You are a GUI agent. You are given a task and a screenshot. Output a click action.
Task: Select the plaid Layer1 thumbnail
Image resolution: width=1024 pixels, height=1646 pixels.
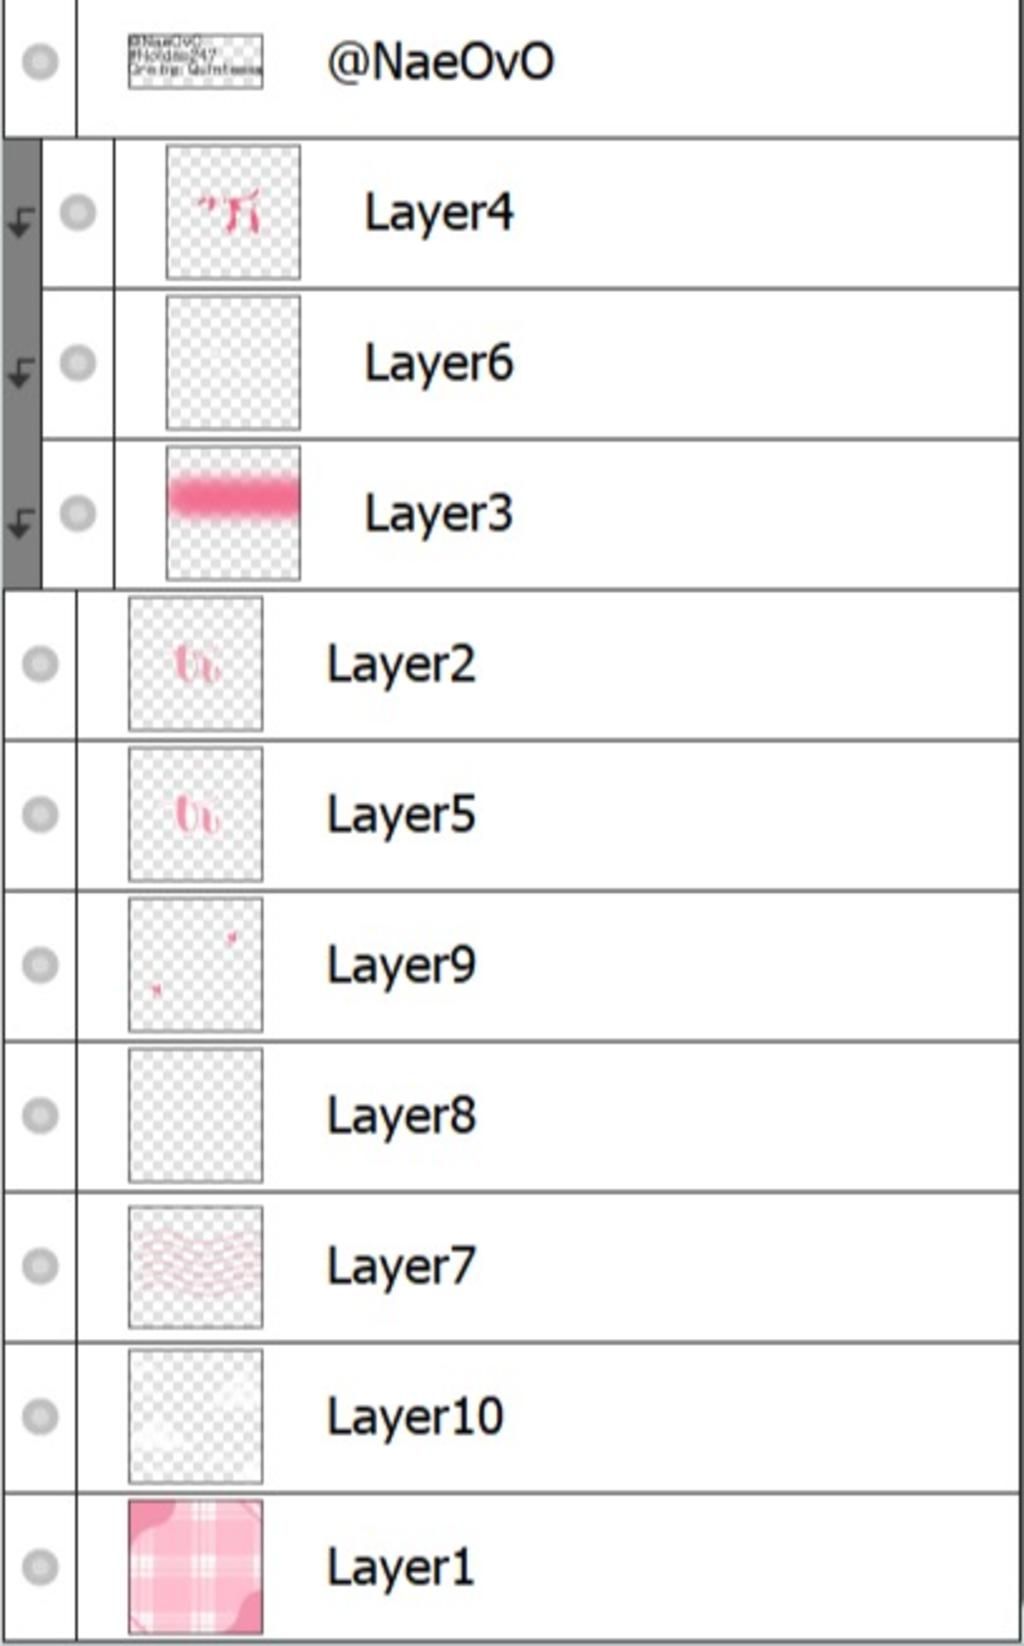(196, 1567)
